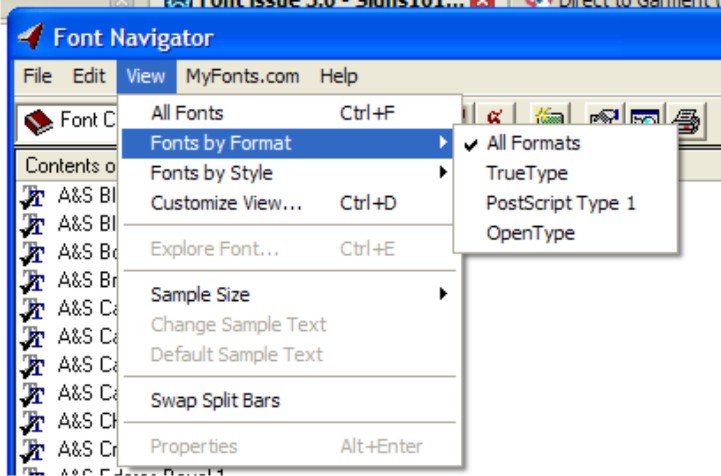The height and width of the screenshot is (476, 721).
Task: Click the printer toolbar icon
Action: coord(686,120)
